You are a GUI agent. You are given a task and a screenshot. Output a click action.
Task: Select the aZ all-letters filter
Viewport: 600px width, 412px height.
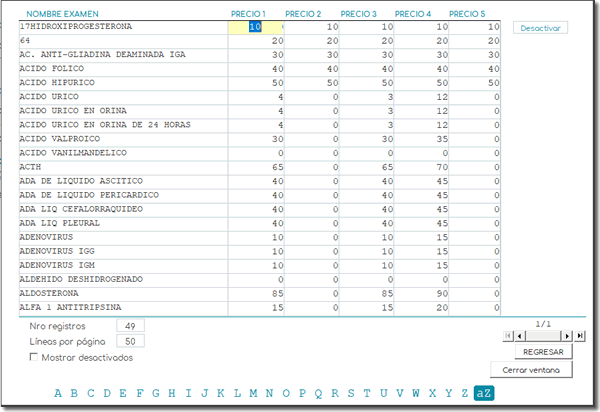484,393
